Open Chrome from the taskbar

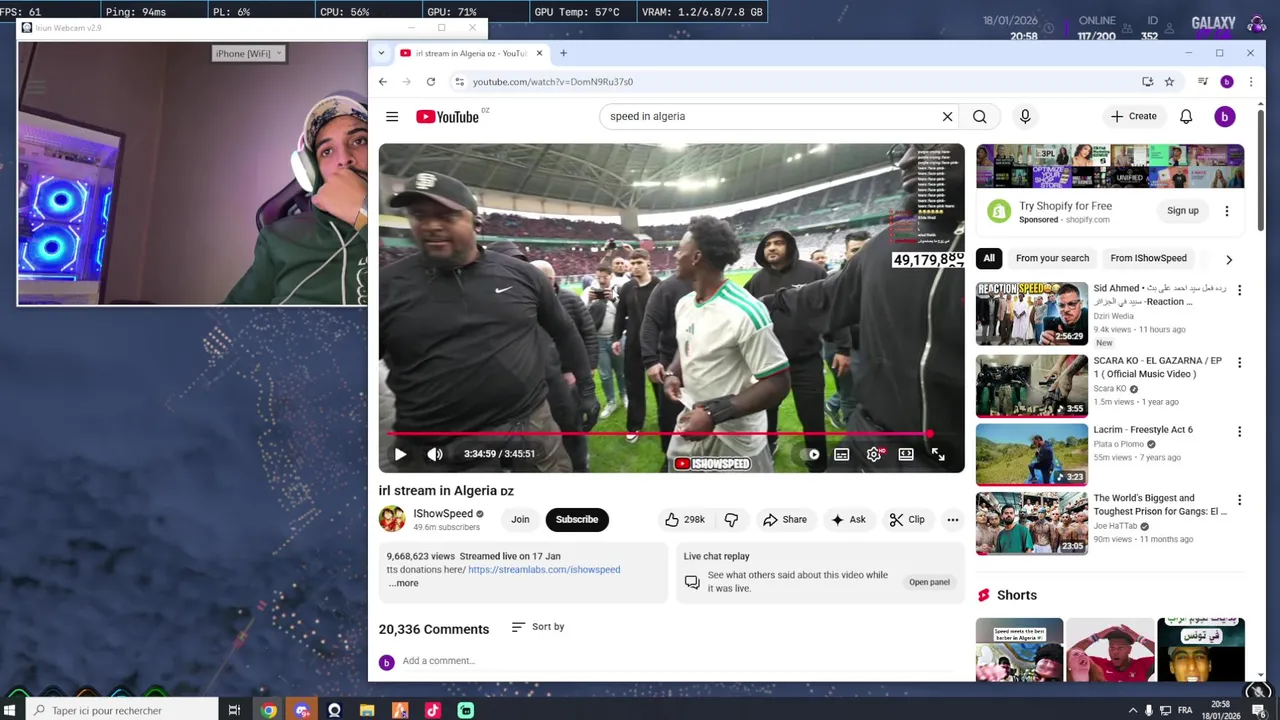[x=269, y=711]
